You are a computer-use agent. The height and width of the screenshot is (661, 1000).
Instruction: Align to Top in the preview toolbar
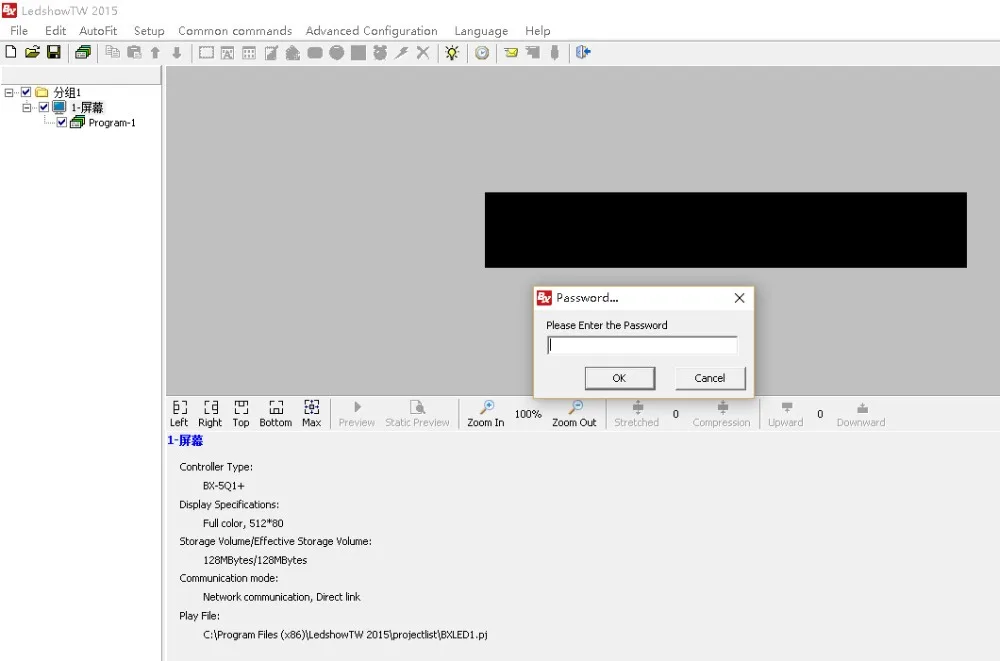click(x=241, y=413)
